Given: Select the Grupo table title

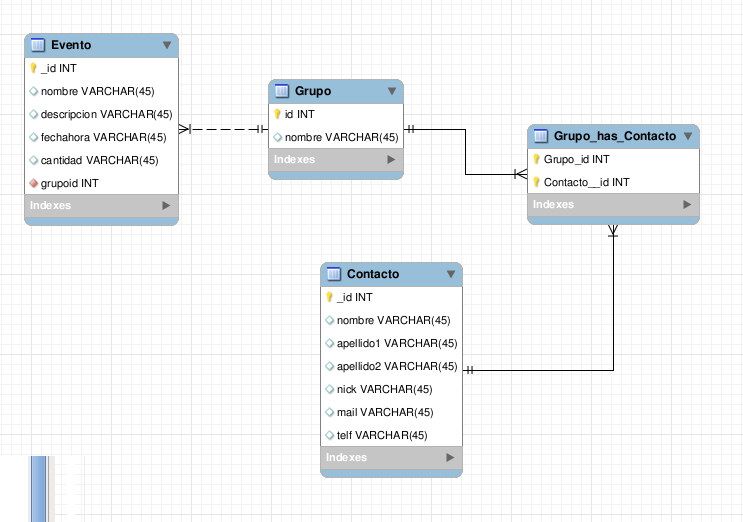Looking at the screenshot, I should [313, 91].
